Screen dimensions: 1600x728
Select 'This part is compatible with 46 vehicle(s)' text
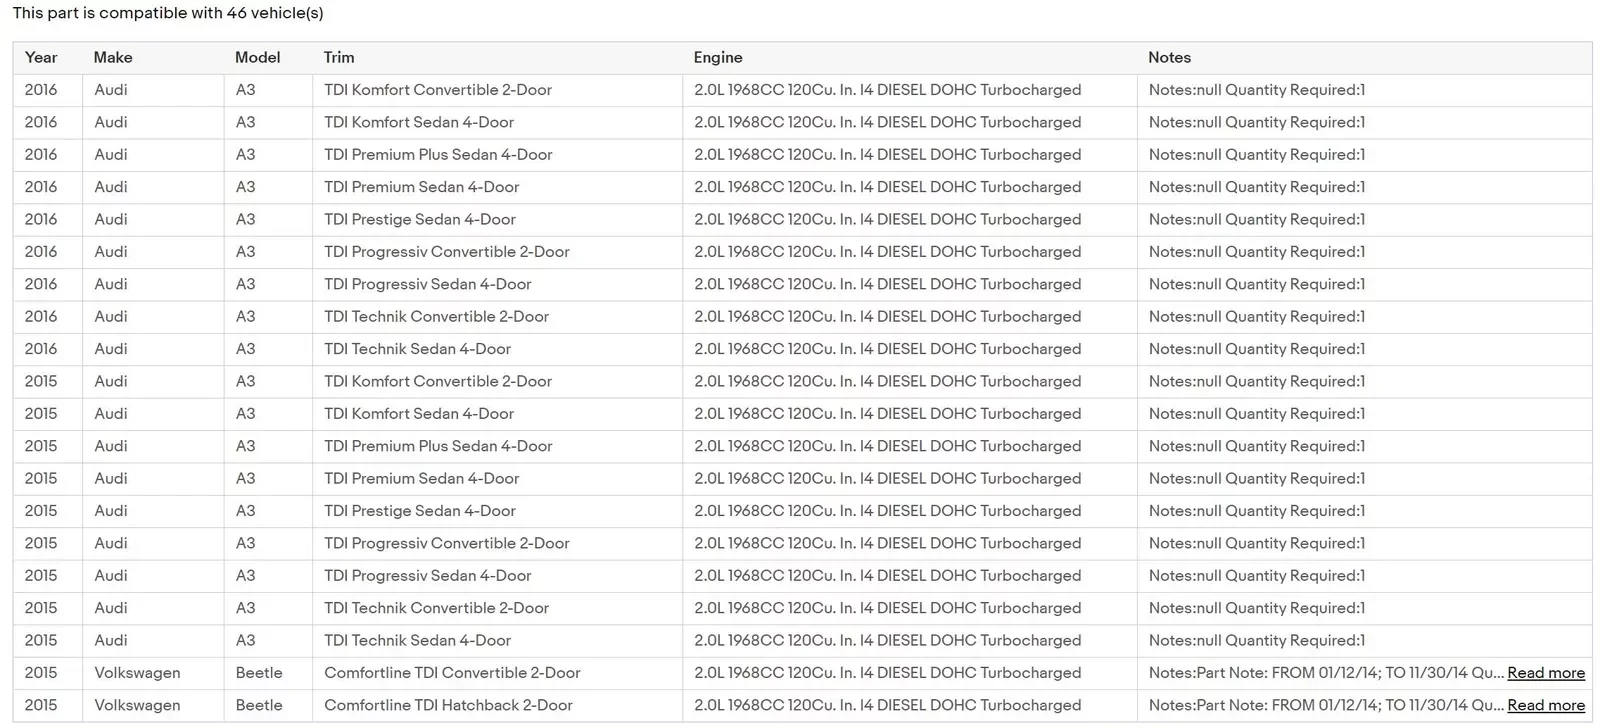pyautogui.click(x=168, y=13)
